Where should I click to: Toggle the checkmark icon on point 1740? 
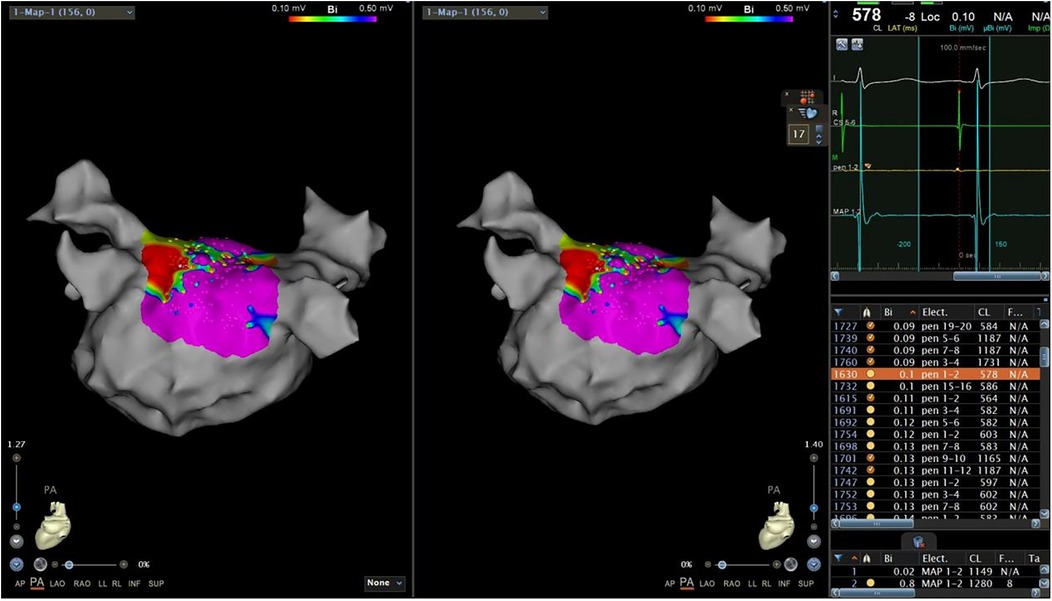tap(870, 350)
